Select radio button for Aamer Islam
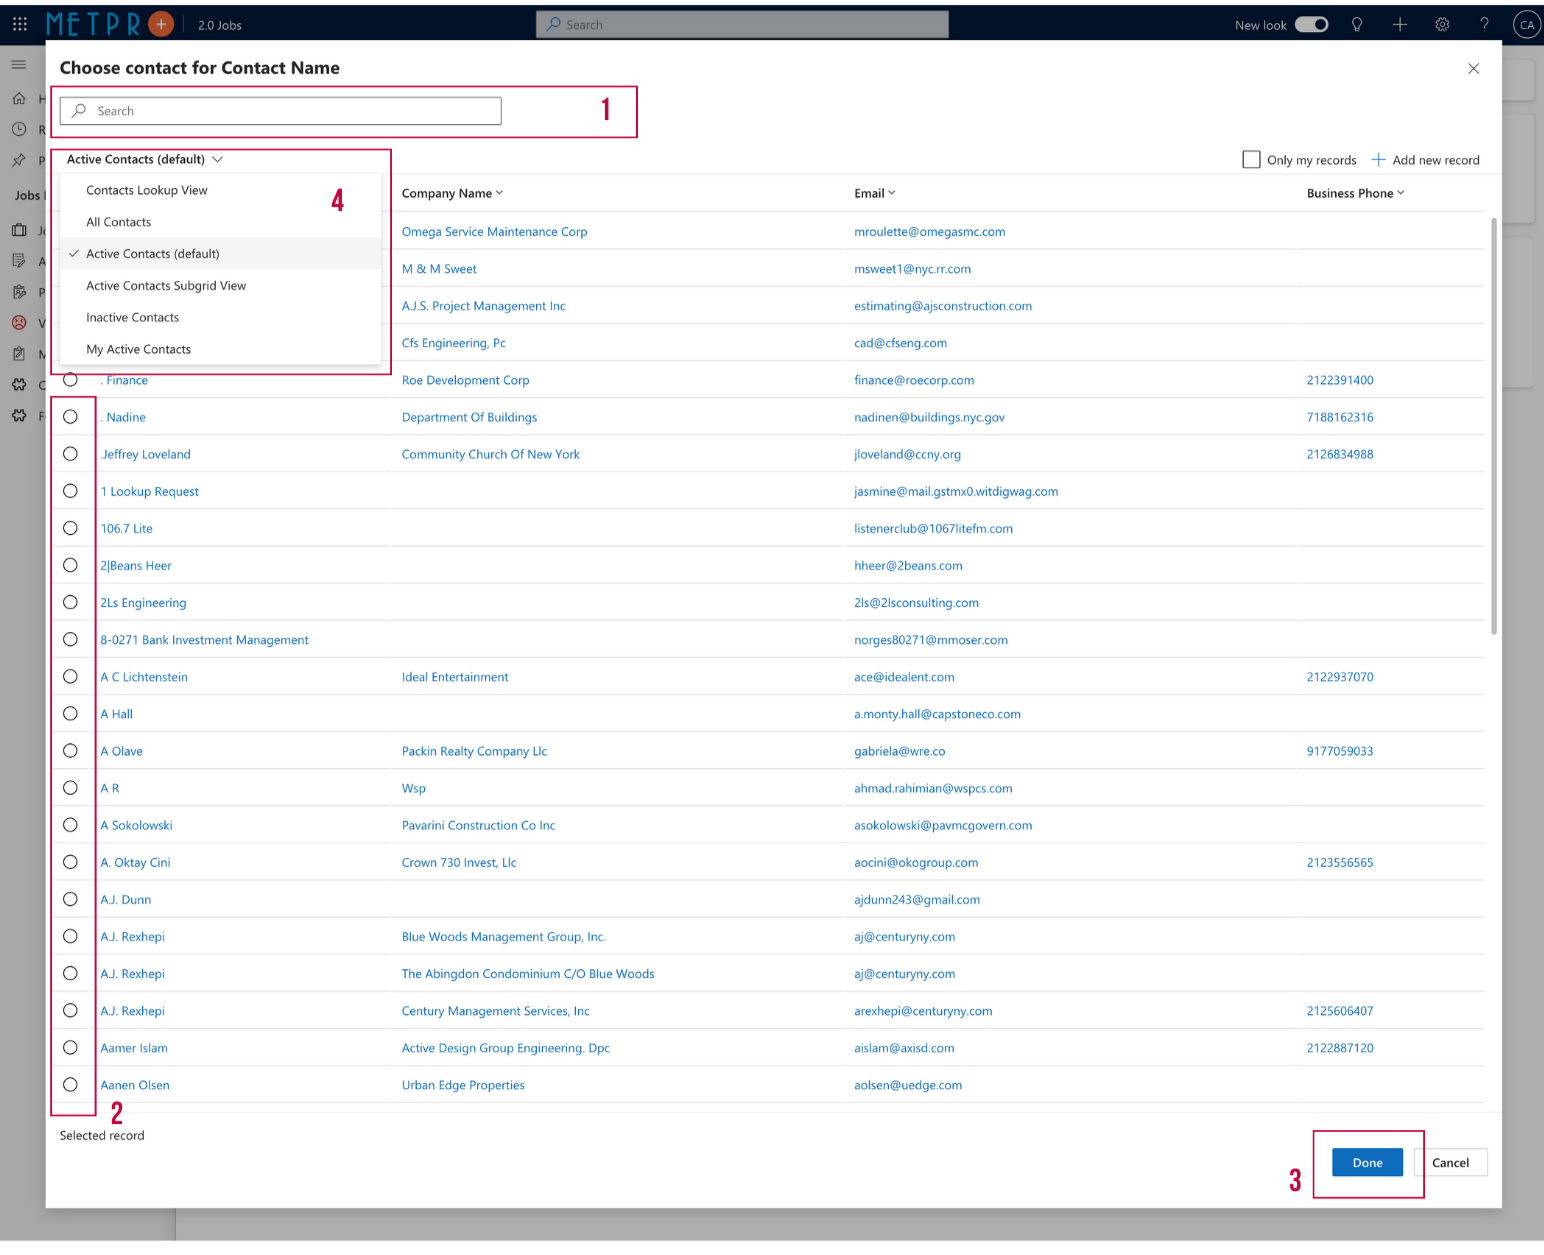 (x=70, y=1048)
